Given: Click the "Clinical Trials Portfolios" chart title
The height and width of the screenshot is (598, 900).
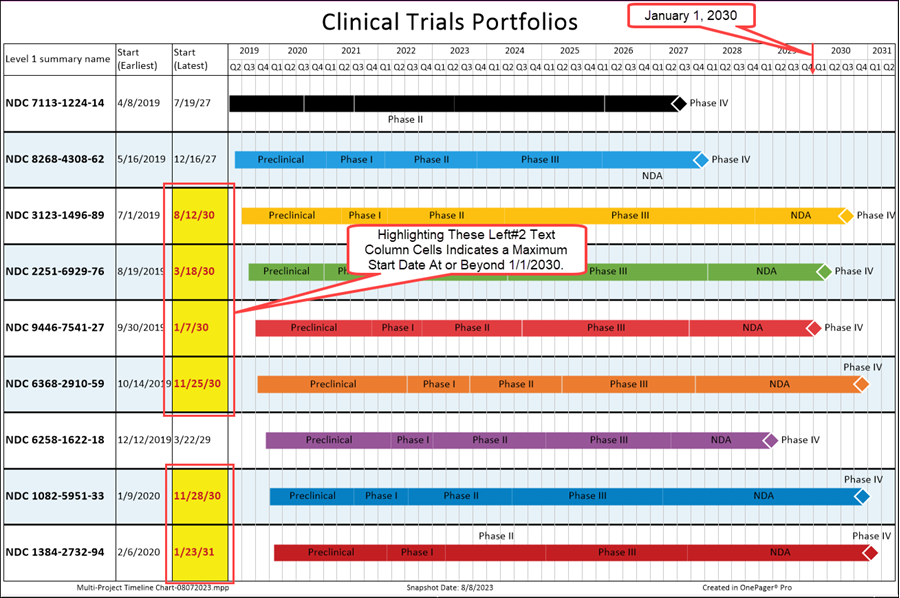Looking at the screenshot, I should pyautogui.click(x=450, y=21).
